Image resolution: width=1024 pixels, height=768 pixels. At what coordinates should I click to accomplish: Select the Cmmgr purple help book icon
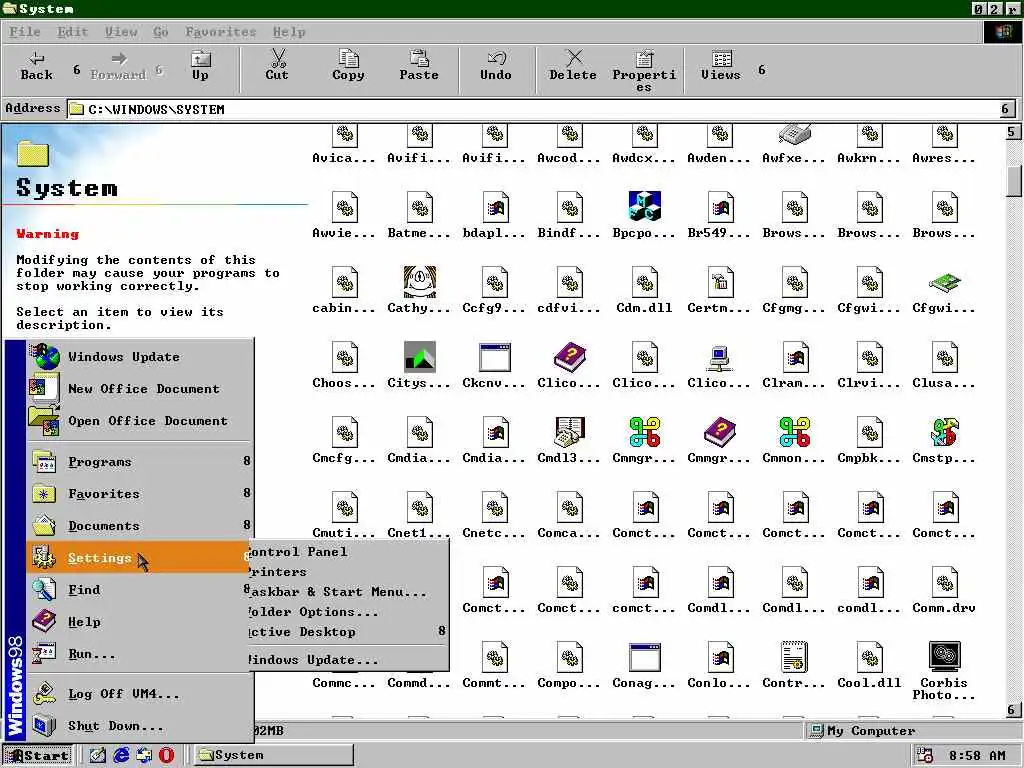[x=720, y=432]
